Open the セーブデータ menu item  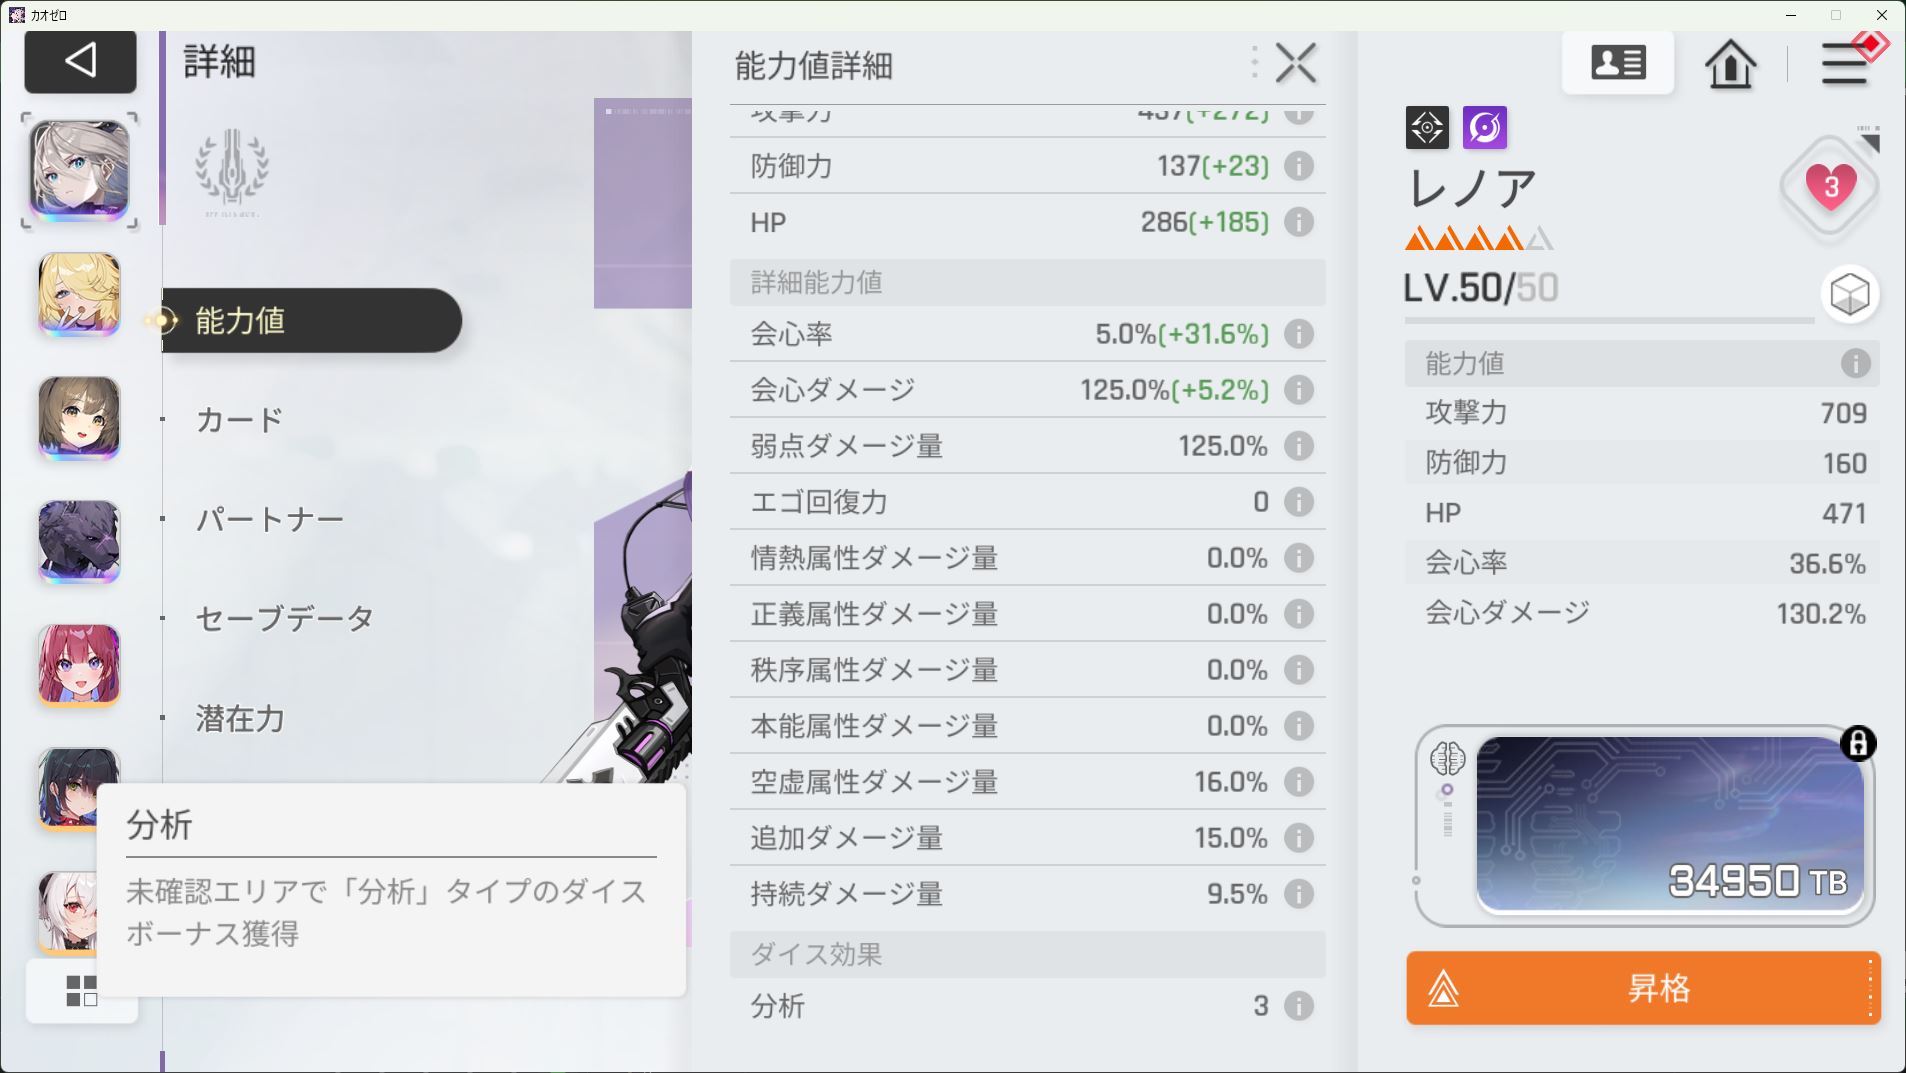coord(285,619)
